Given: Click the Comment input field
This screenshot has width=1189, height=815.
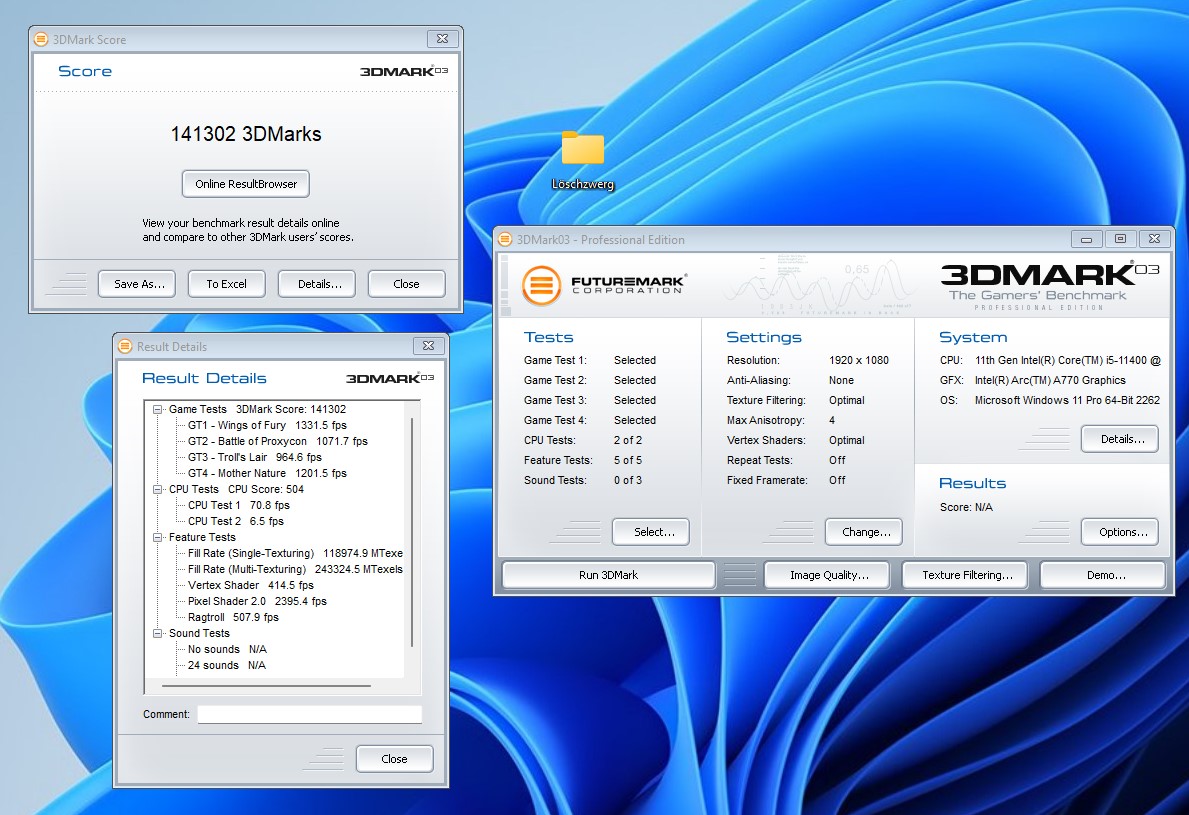Looking at the screenshot, I should [309, 714].
